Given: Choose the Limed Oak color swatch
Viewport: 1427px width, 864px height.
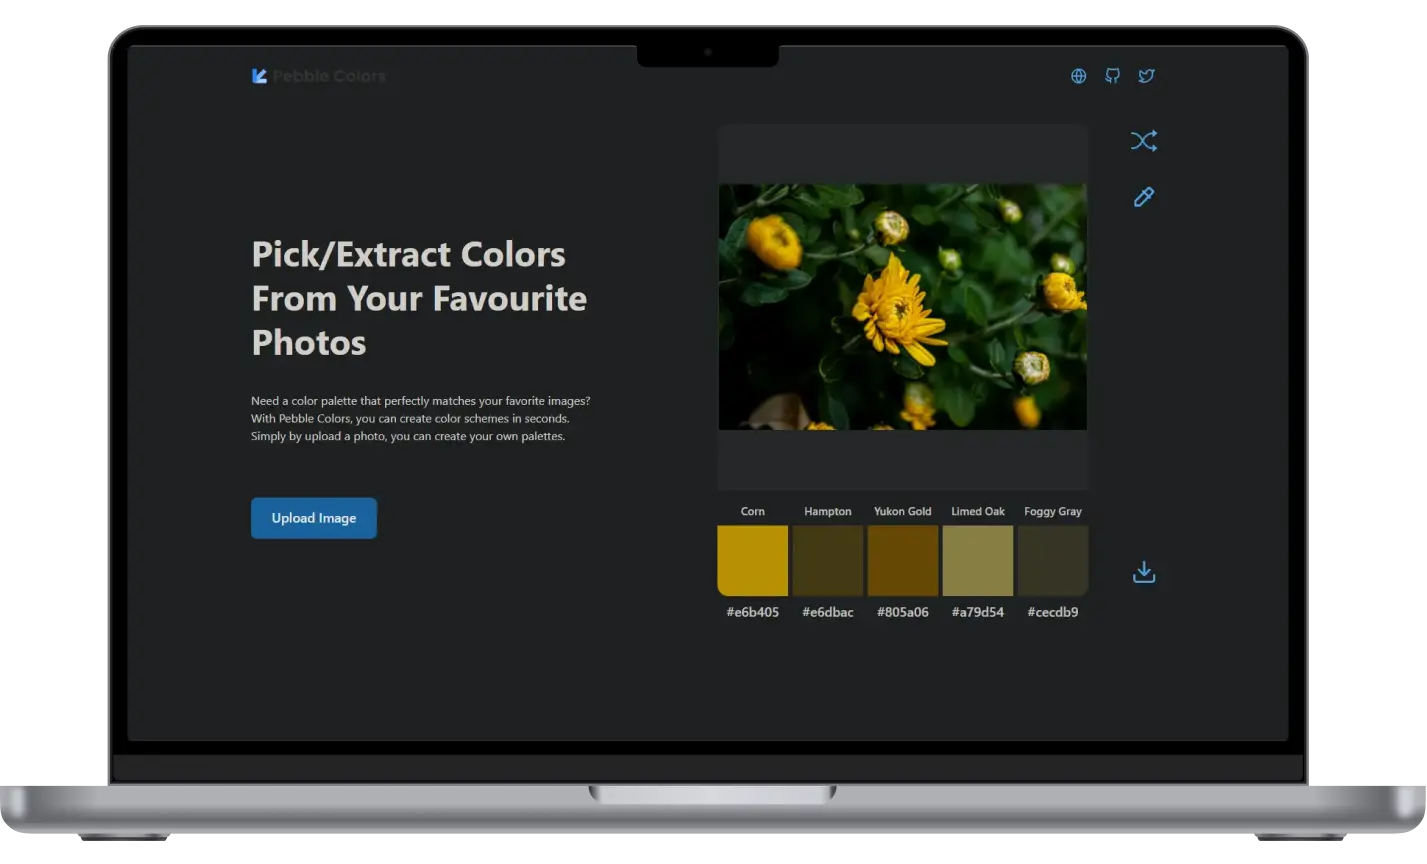Looking at the screenshot, I should pyautogui.click(x=977, y=561).
